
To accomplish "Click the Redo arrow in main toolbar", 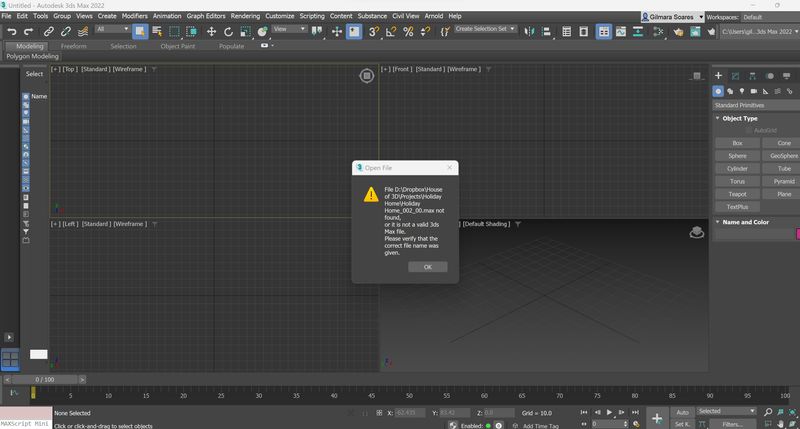I will click(28, 31).
